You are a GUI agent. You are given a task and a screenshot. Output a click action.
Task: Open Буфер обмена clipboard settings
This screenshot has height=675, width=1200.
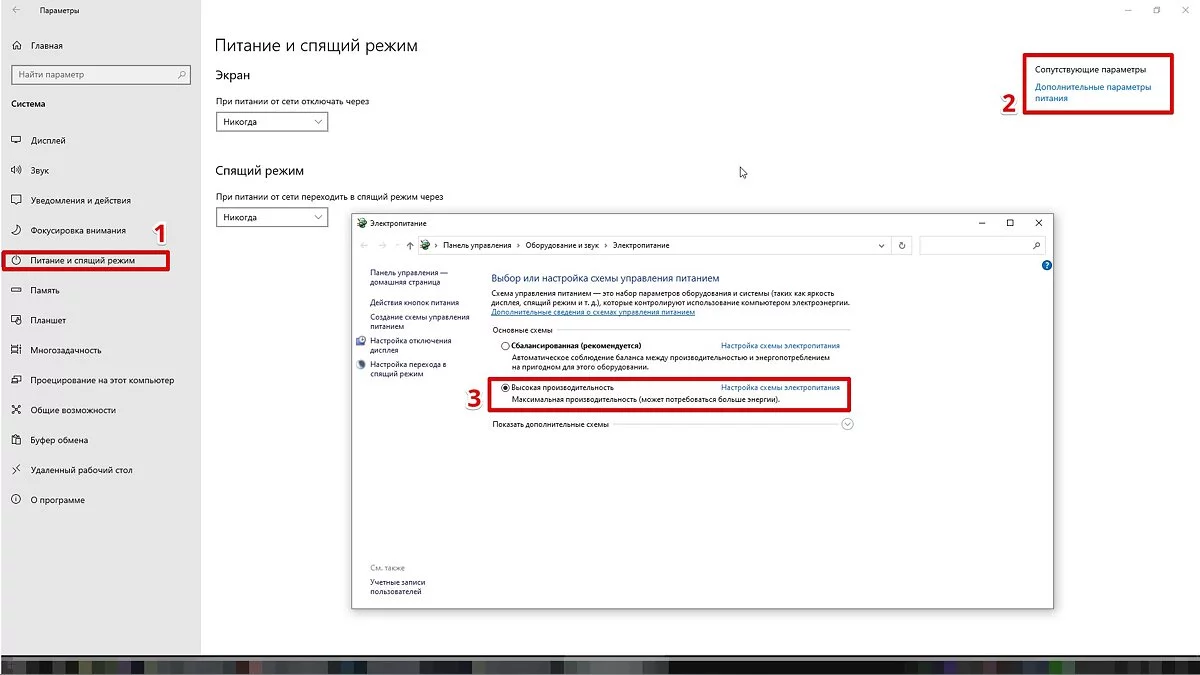tap(58, 440)
